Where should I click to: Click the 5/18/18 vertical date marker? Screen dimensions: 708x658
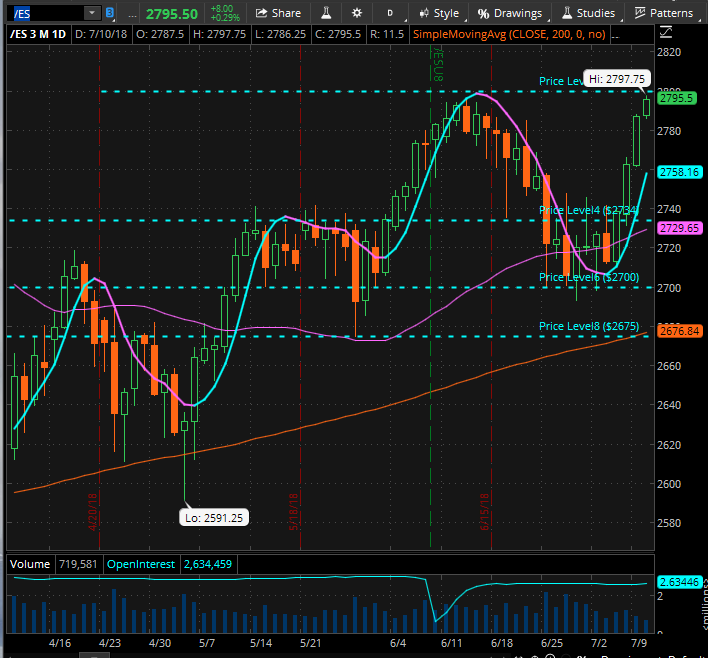(293, 512)
